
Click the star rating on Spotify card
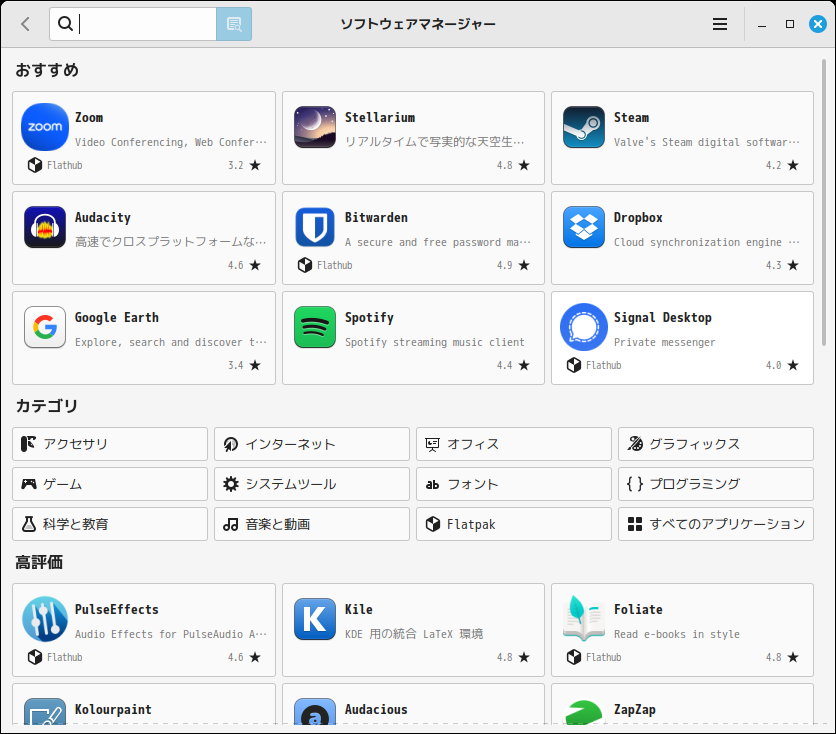pyautogui.click(x=513, y=365)
